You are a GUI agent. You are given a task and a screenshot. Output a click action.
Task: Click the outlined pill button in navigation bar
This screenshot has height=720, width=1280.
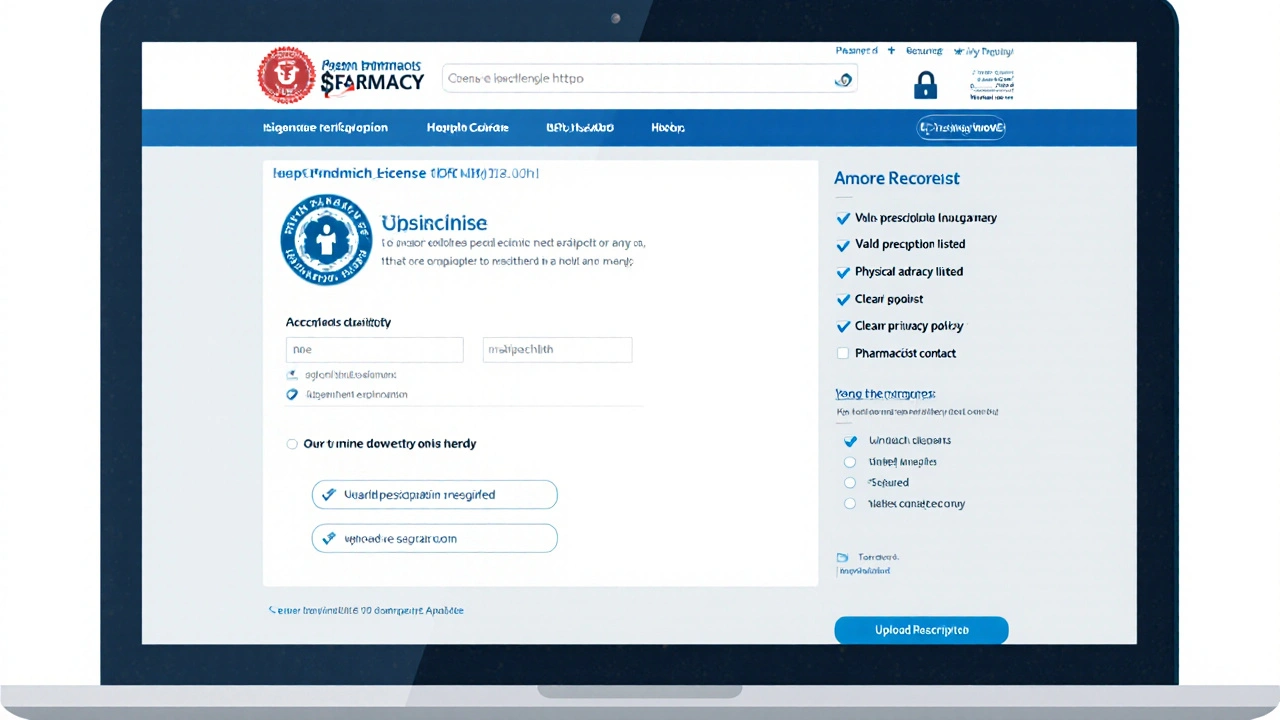(x=961, y=128)
